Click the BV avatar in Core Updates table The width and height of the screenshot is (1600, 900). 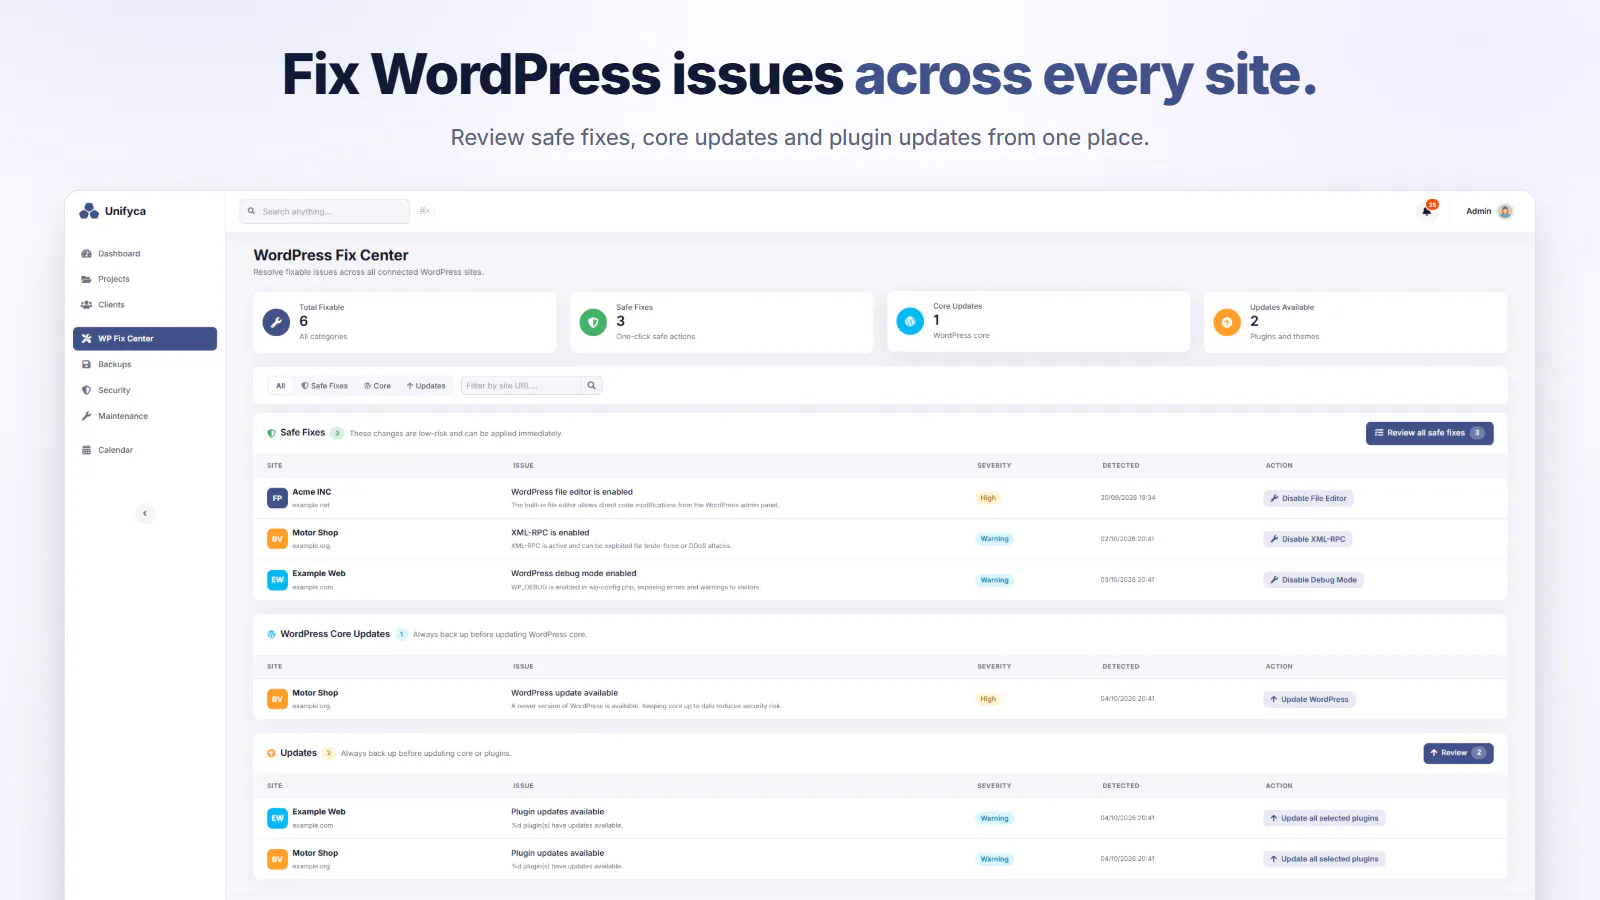(x=277, y=699)
